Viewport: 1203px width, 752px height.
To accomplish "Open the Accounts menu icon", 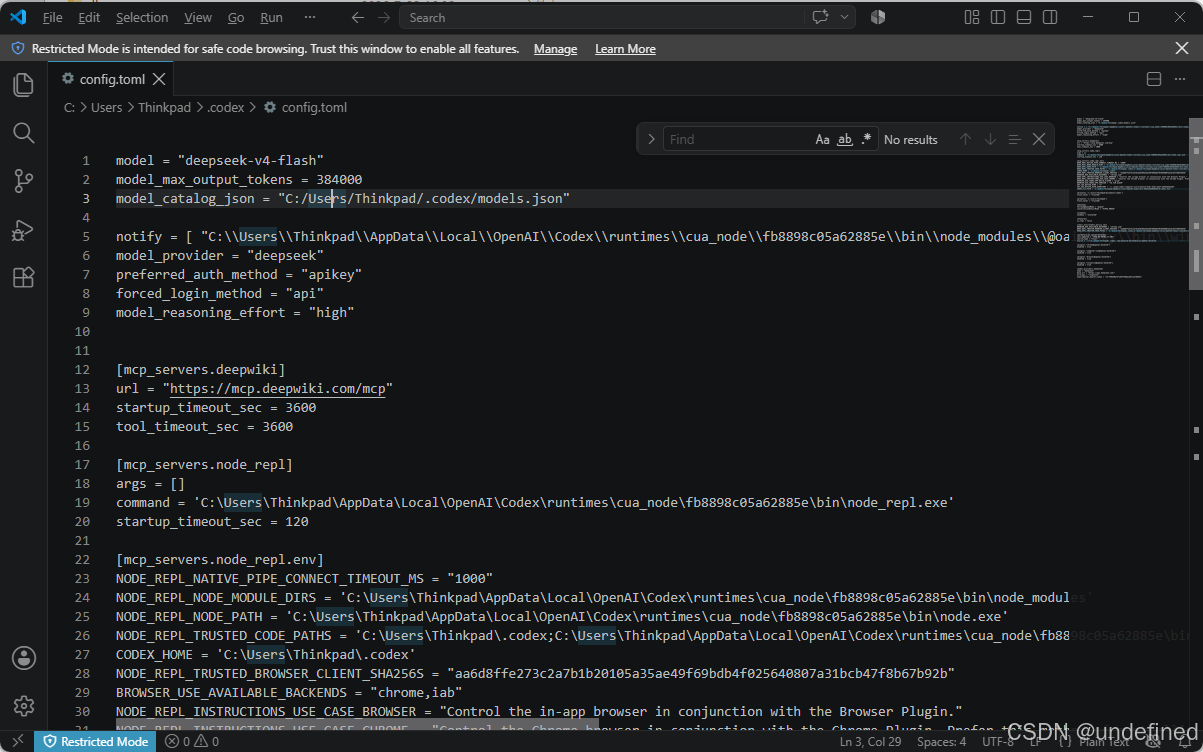I will (x=24, y=658).
